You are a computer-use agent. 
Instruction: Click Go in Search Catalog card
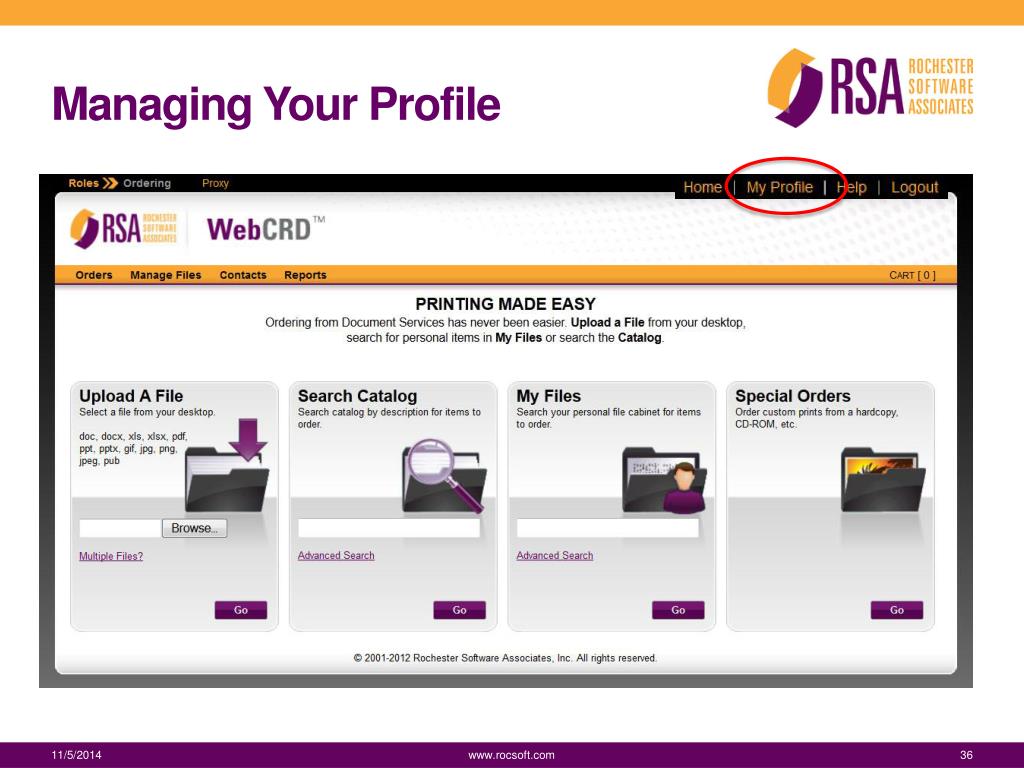tap(460, 610)
